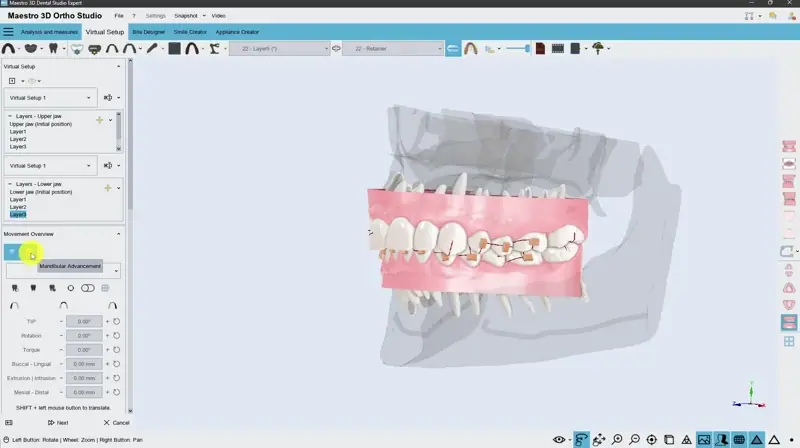The height and width of the screenshot is (448, 800).
Task: Switch to the Appliance Creator tab
Action: pyautogui.click(x=237, y=32)
